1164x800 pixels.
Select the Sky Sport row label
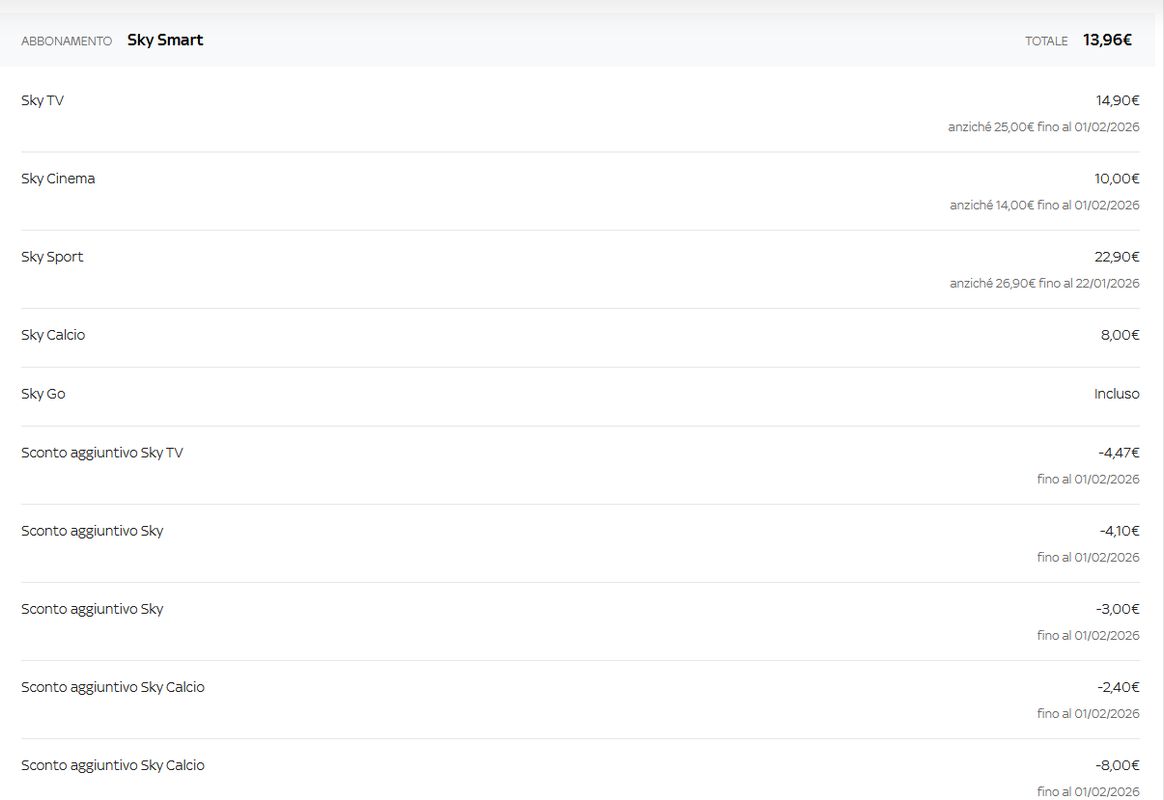tap(52, 257)
